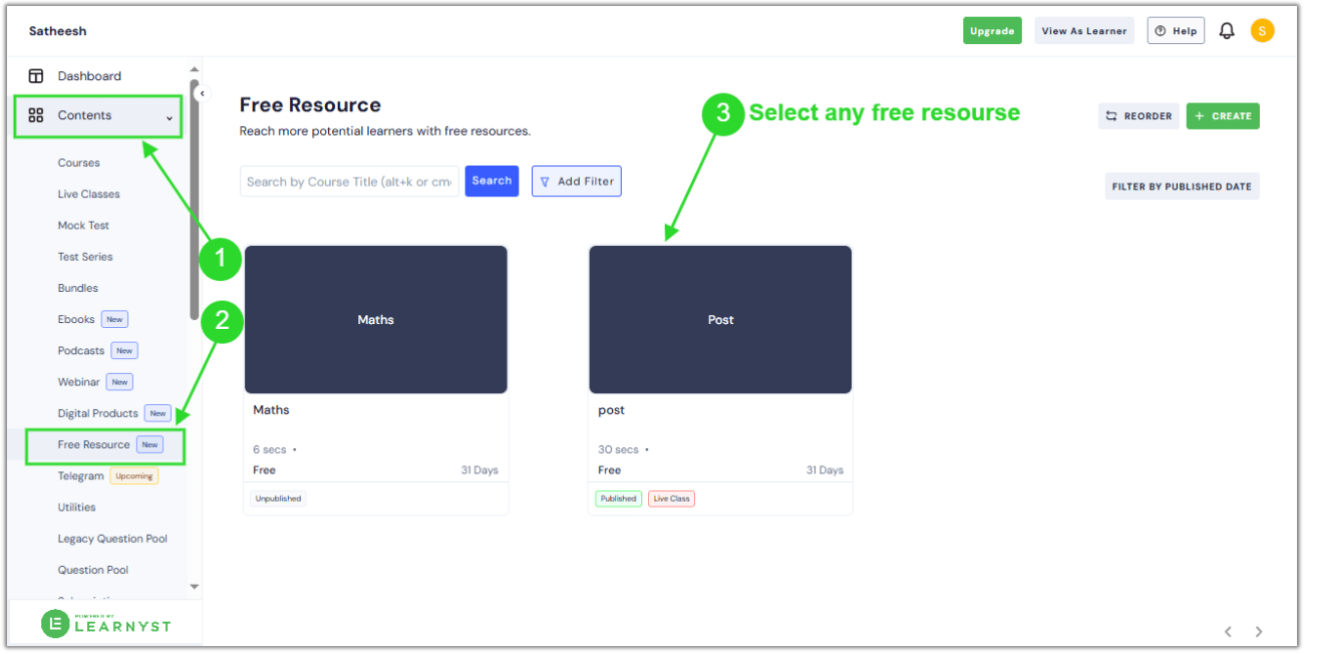The width and height of the screenshot is (1318, 654).
Task: Click the 'Maths' card title text
Action: tap(271, 410)
